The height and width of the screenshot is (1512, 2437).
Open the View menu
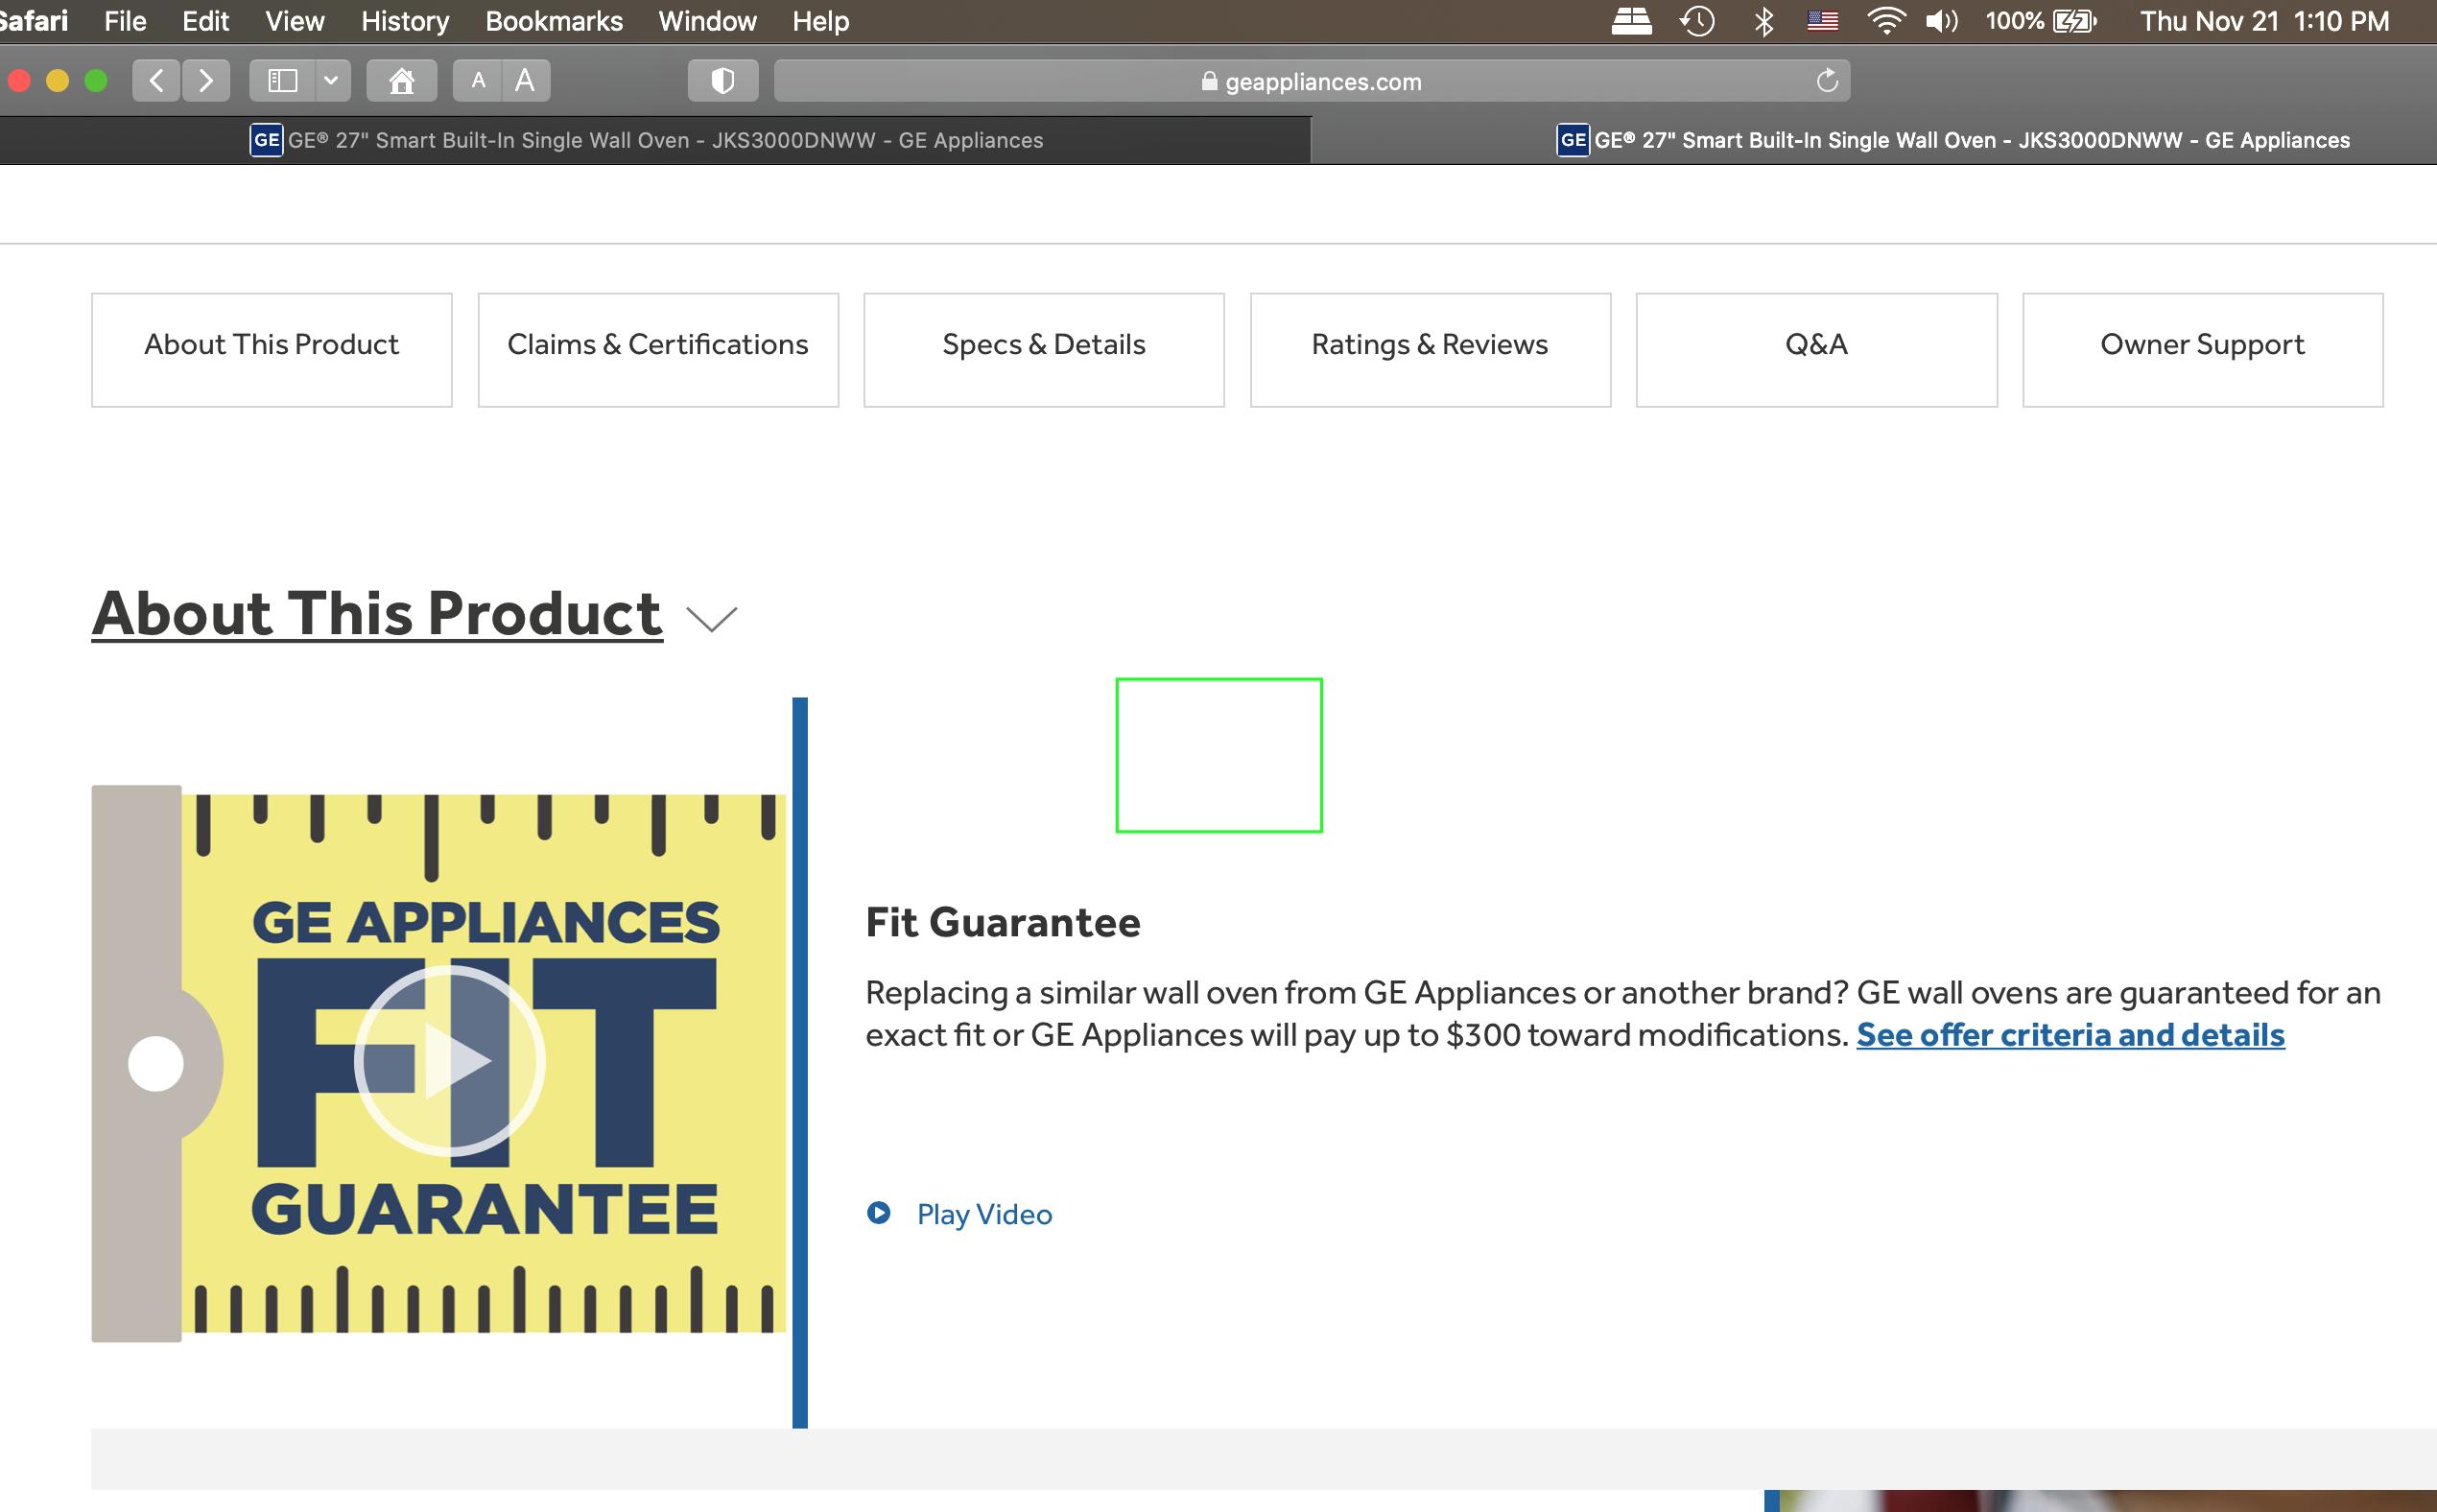click(x=295, y=21)
